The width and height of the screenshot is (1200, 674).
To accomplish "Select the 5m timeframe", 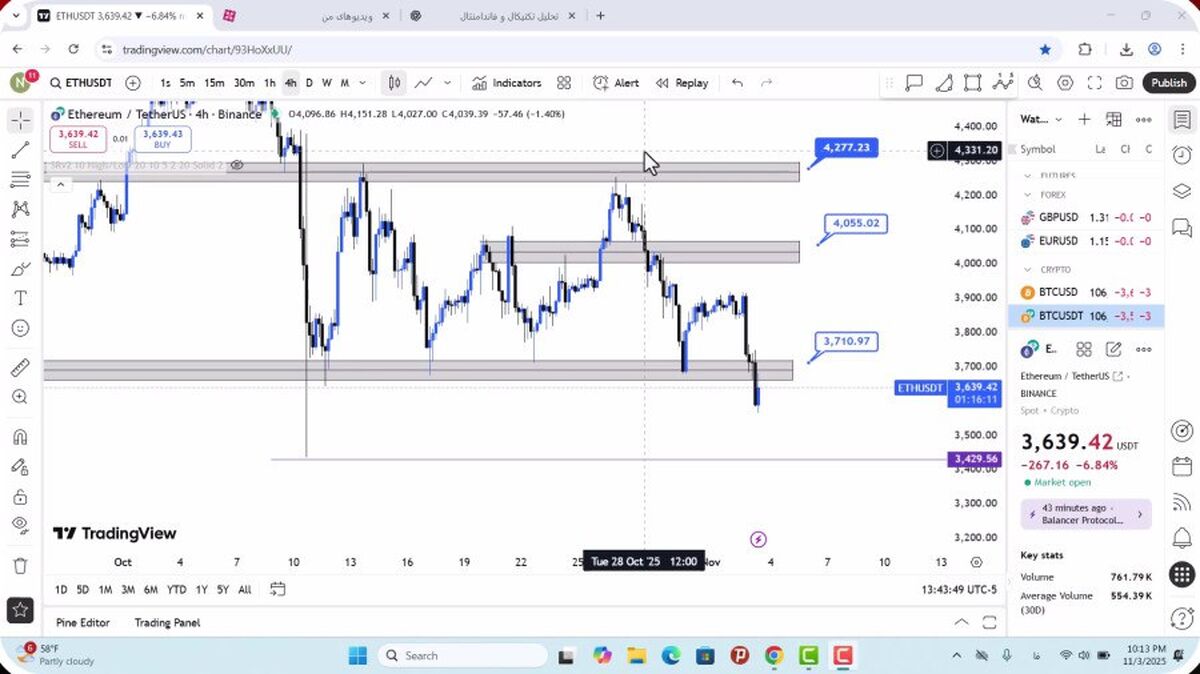I will pos(187,83).
